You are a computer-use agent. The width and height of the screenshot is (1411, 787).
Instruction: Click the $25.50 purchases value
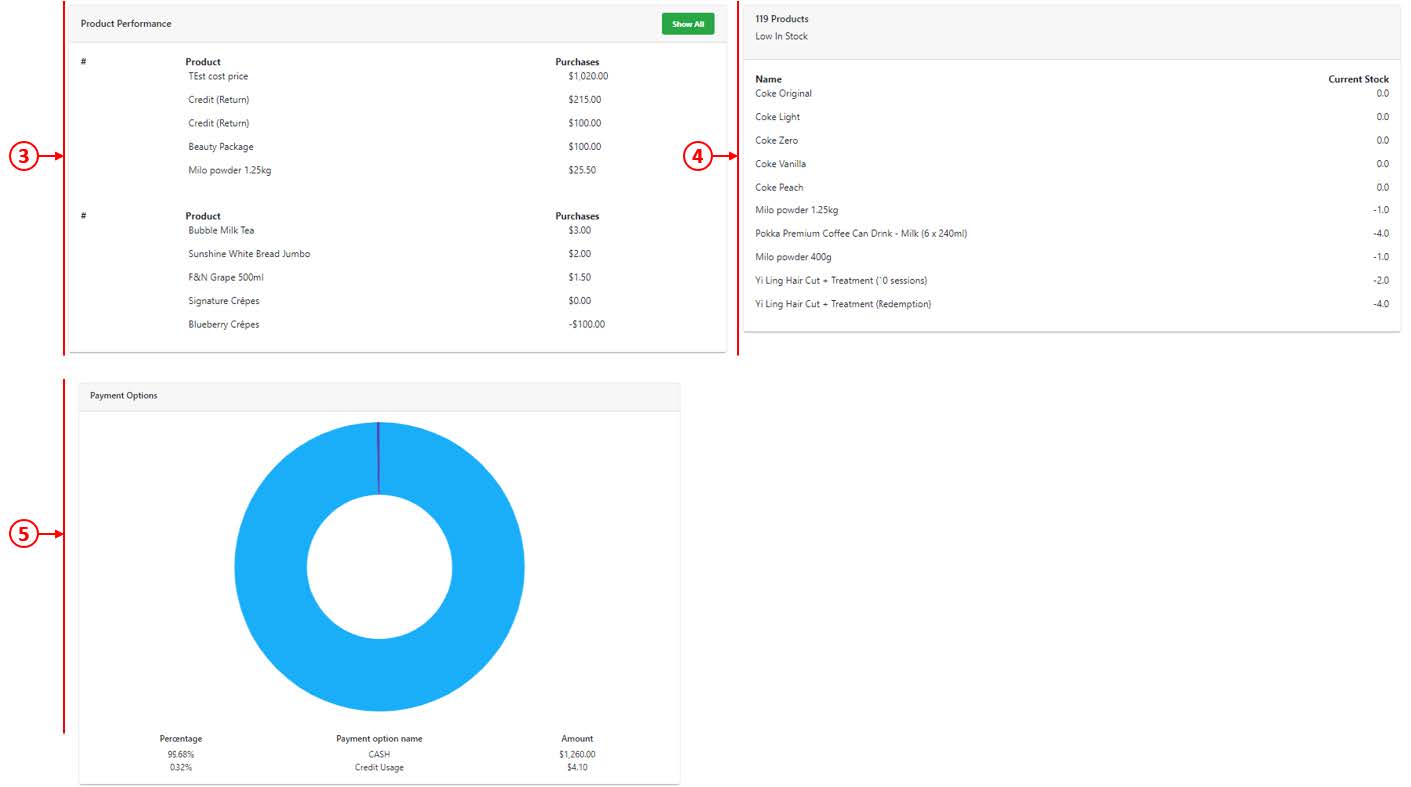(582, 170)
